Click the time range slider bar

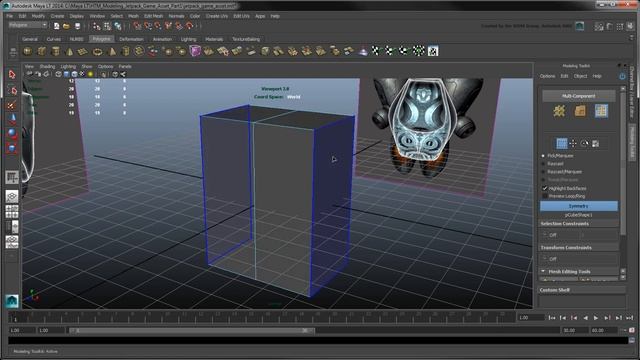click(191, 330)
